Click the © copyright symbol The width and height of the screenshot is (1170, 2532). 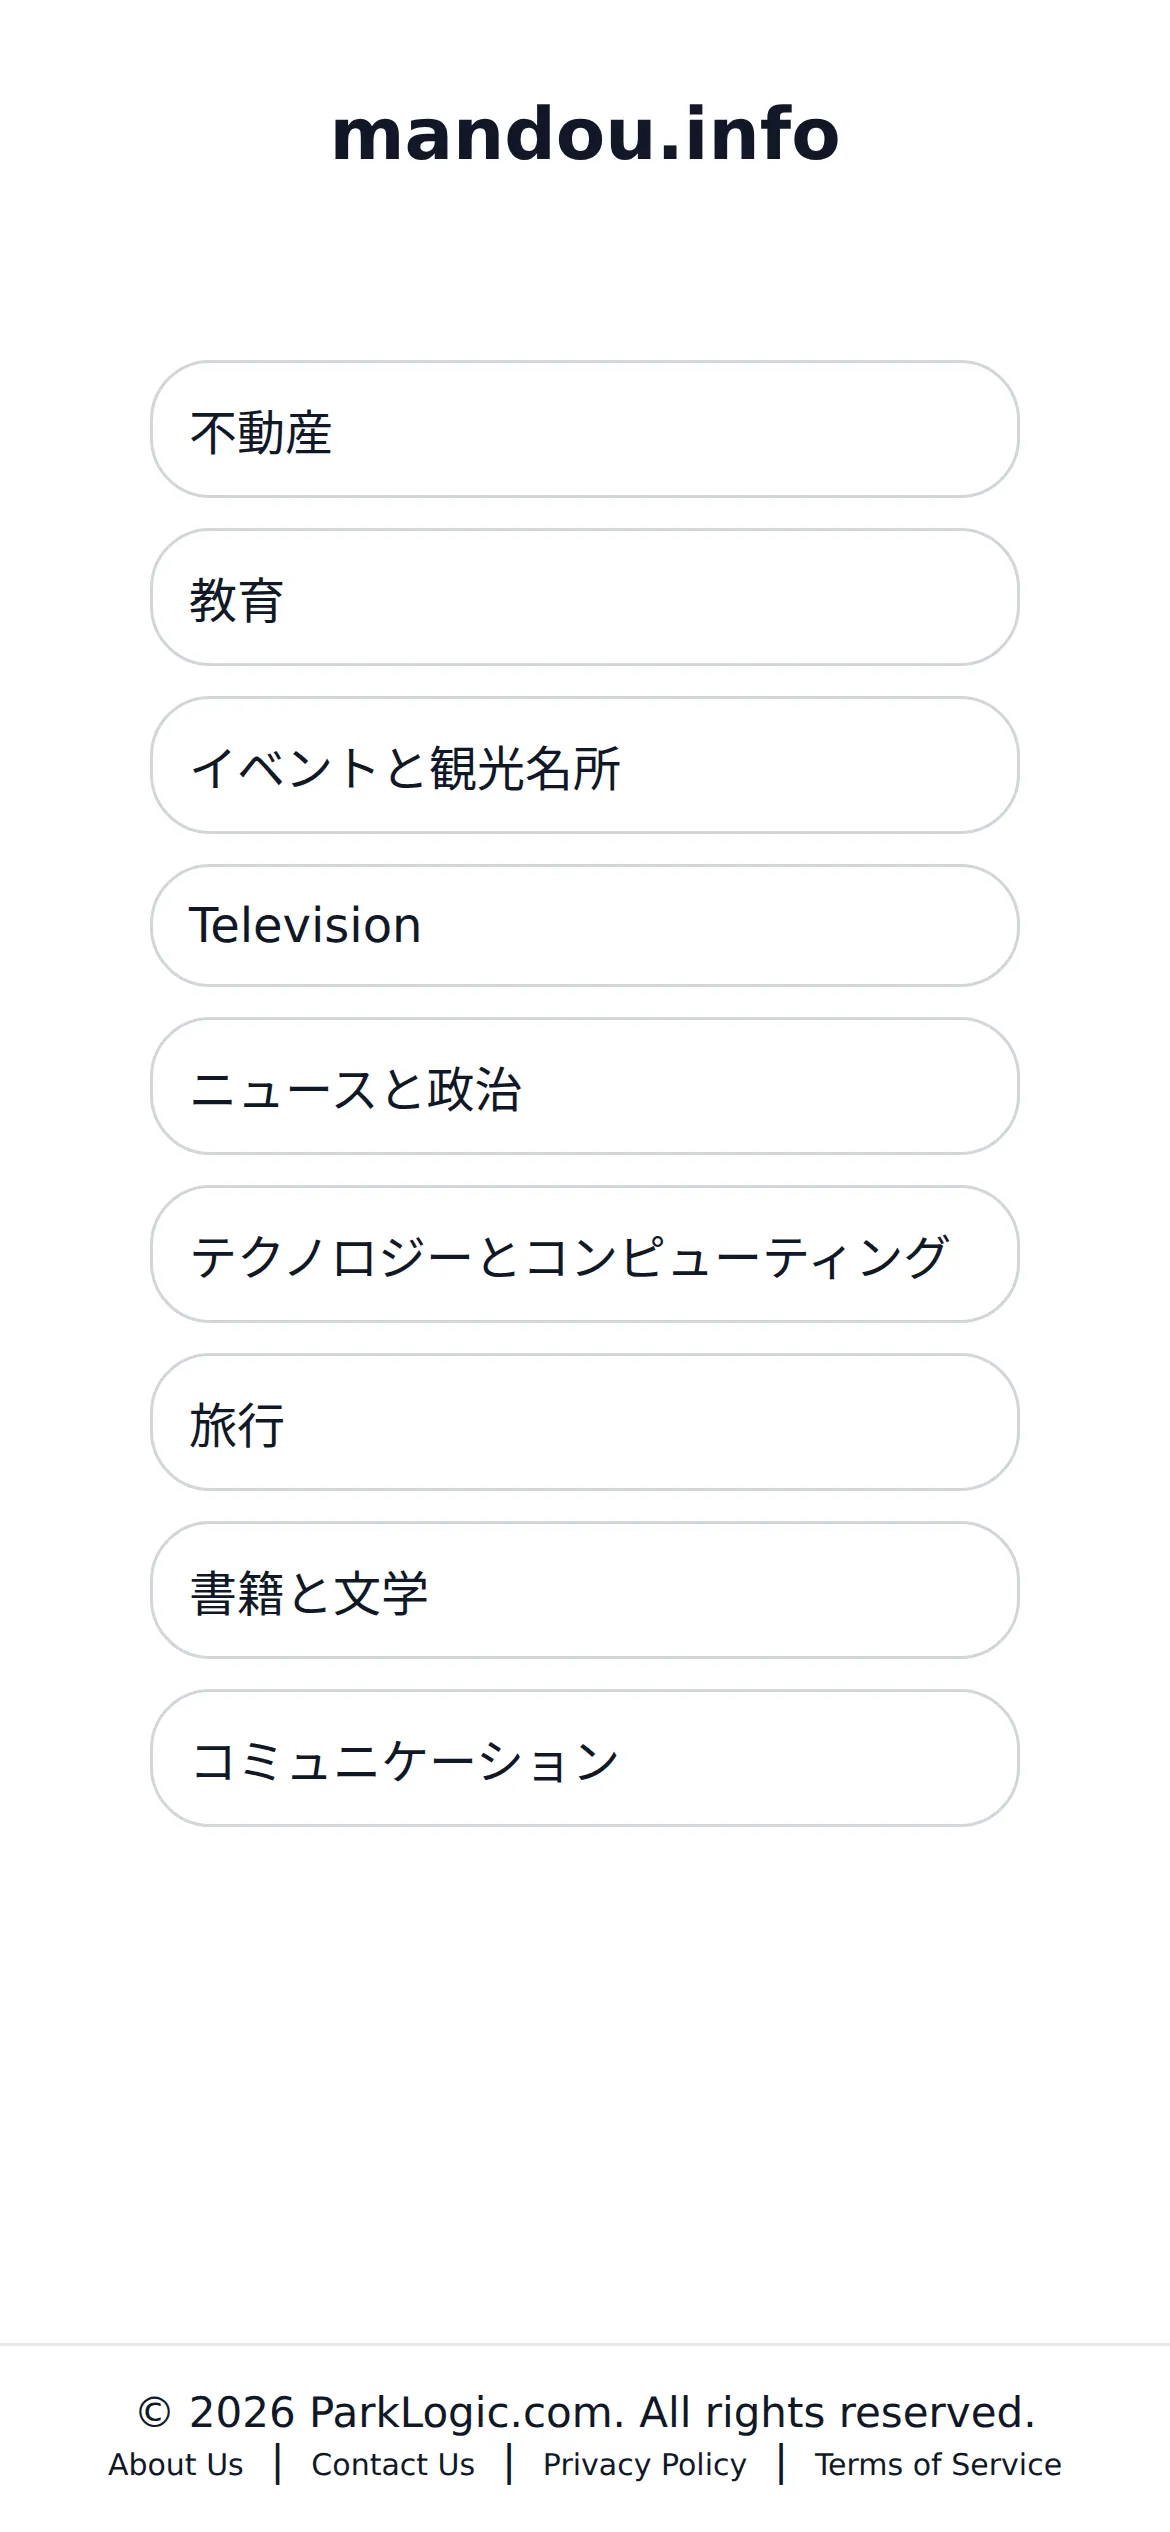154,2413
